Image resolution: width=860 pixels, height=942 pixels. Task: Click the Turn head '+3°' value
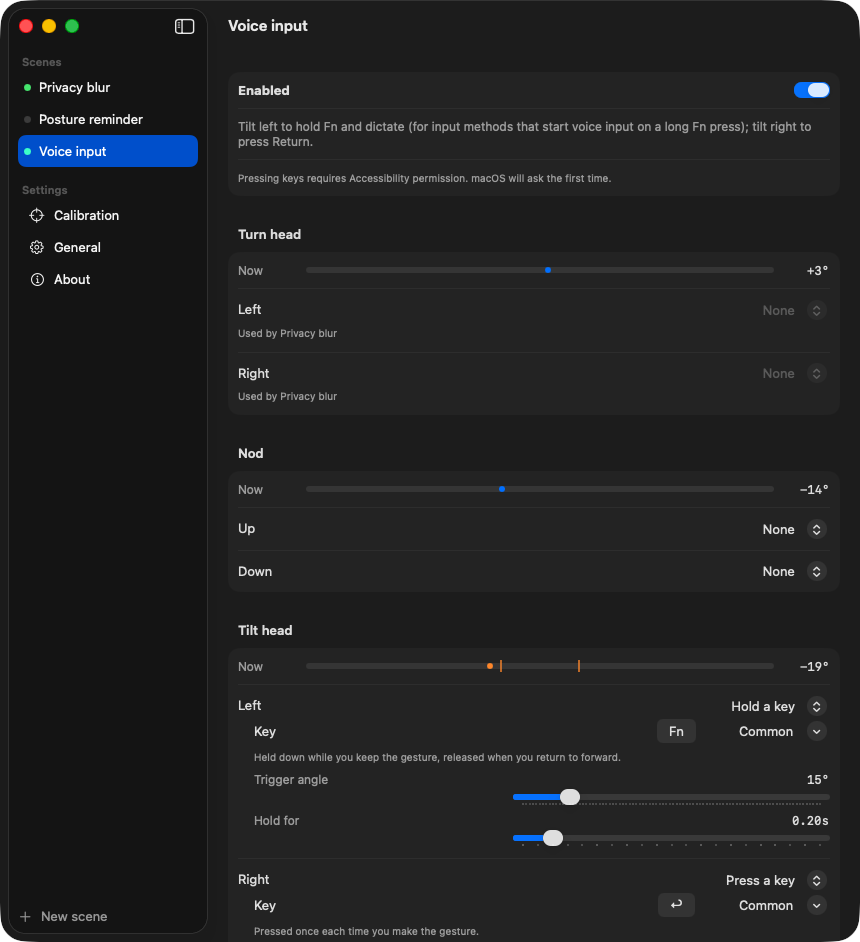[x=817, y=271]
